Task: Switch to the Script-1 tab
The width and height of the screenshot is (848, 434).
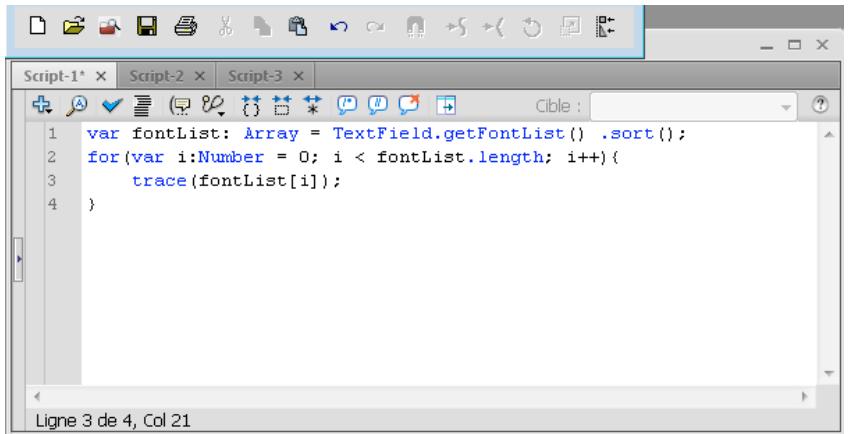Action: pos(54,76)
